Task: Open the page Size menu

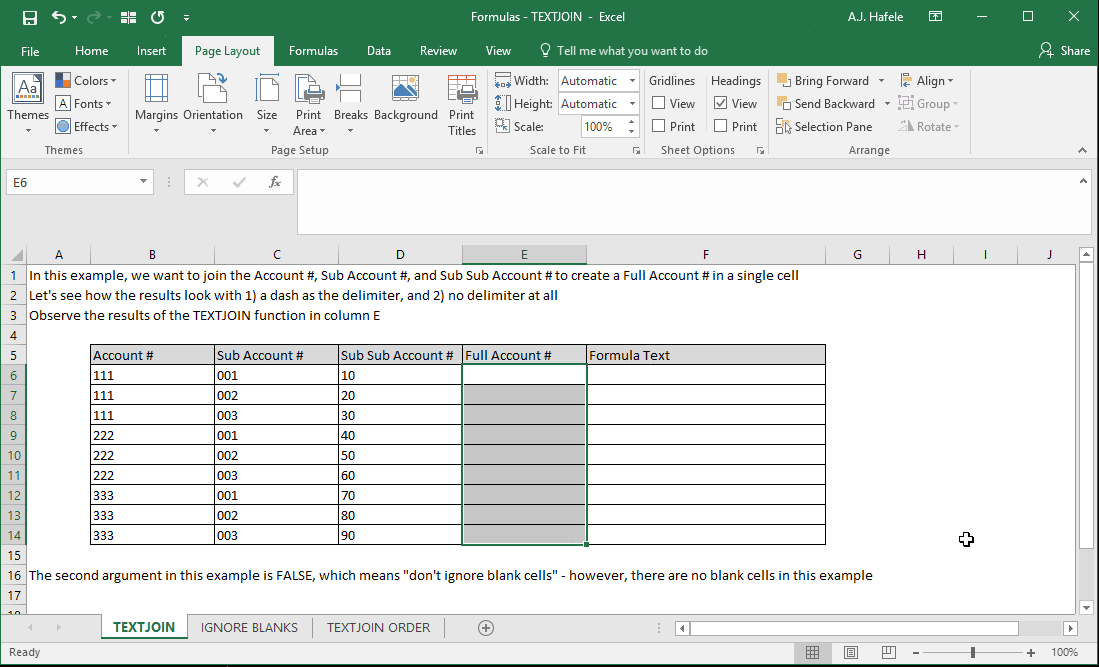Action: [x=266, y=104]
